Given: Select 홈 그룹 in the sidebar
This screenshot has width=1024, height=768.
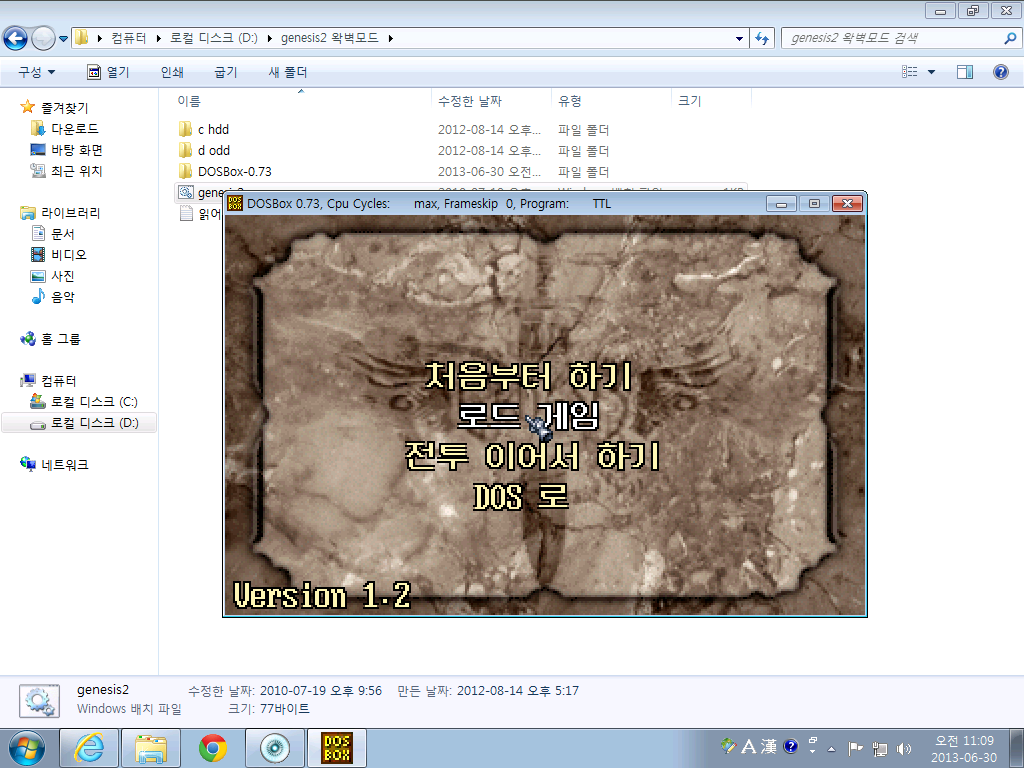Looking at the screenshot, I should pyautogui.click(x=60, y=339).
